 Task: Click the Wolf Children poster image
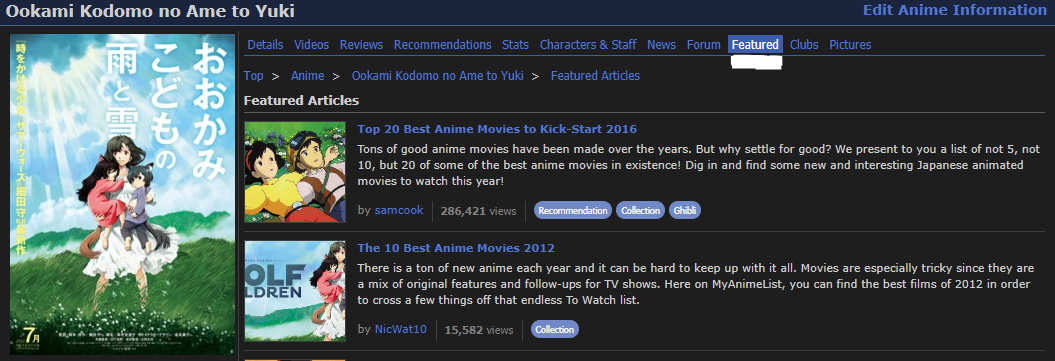tap(122, 194)
